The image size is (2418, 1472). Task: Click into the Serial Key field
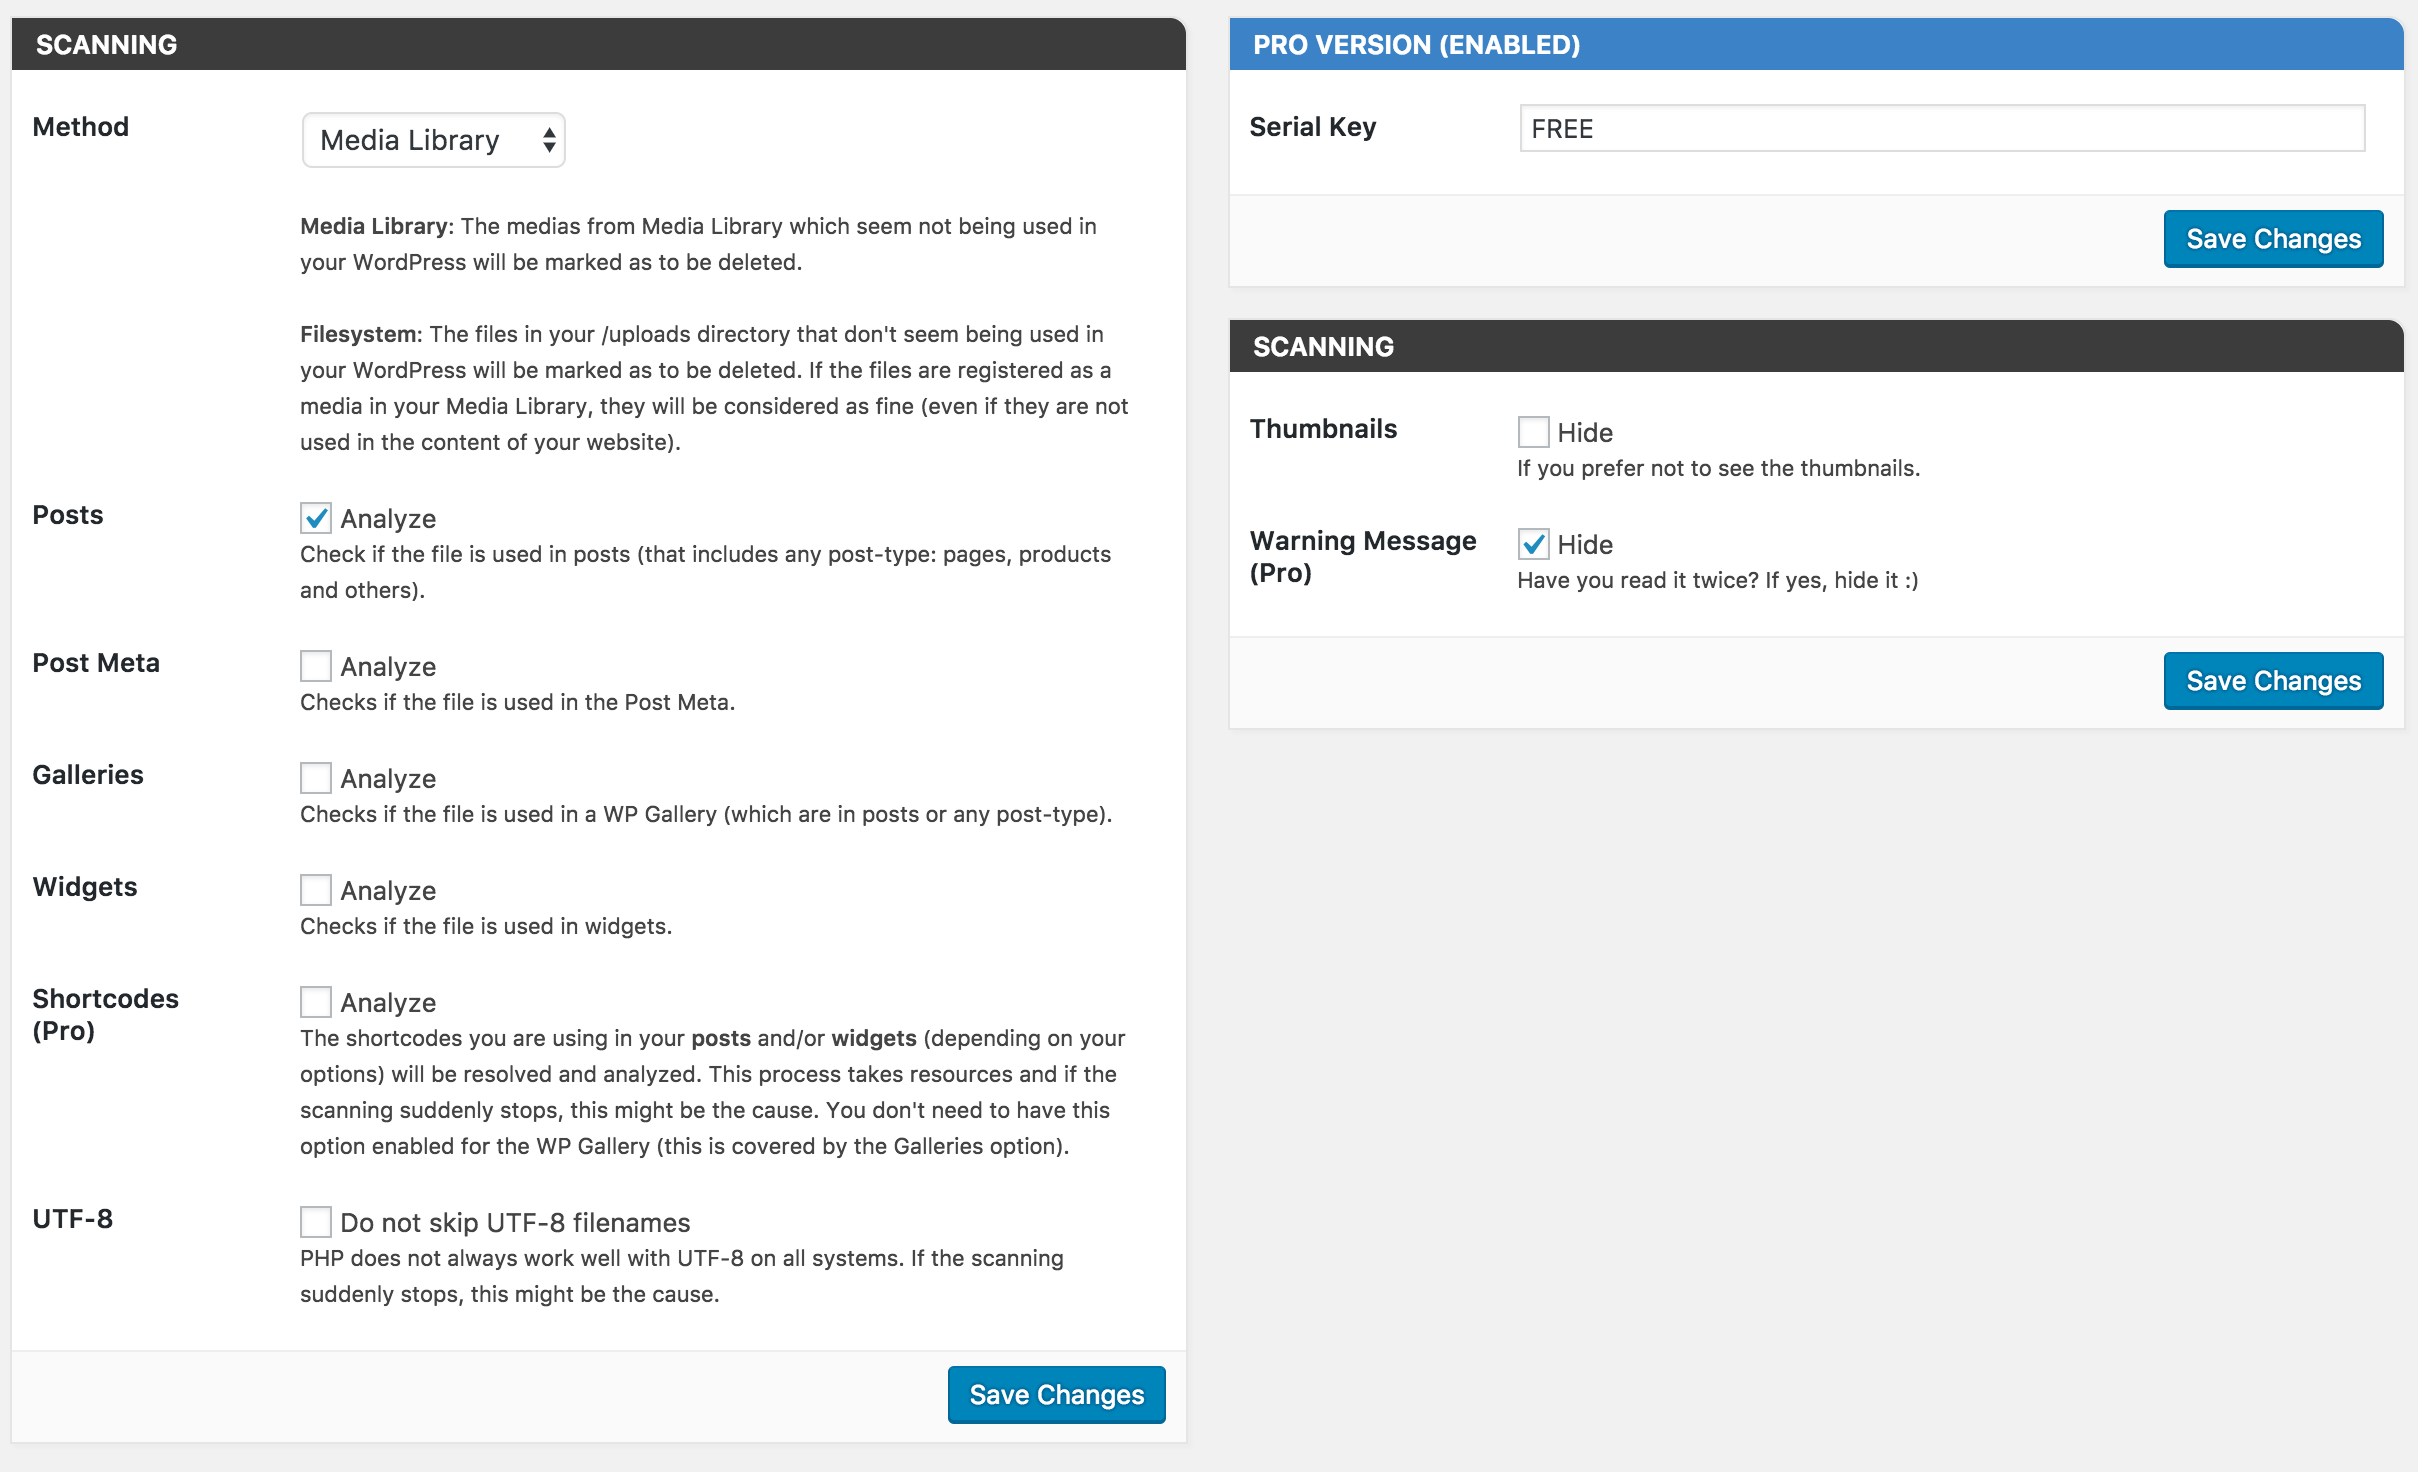pos(1942,129)
